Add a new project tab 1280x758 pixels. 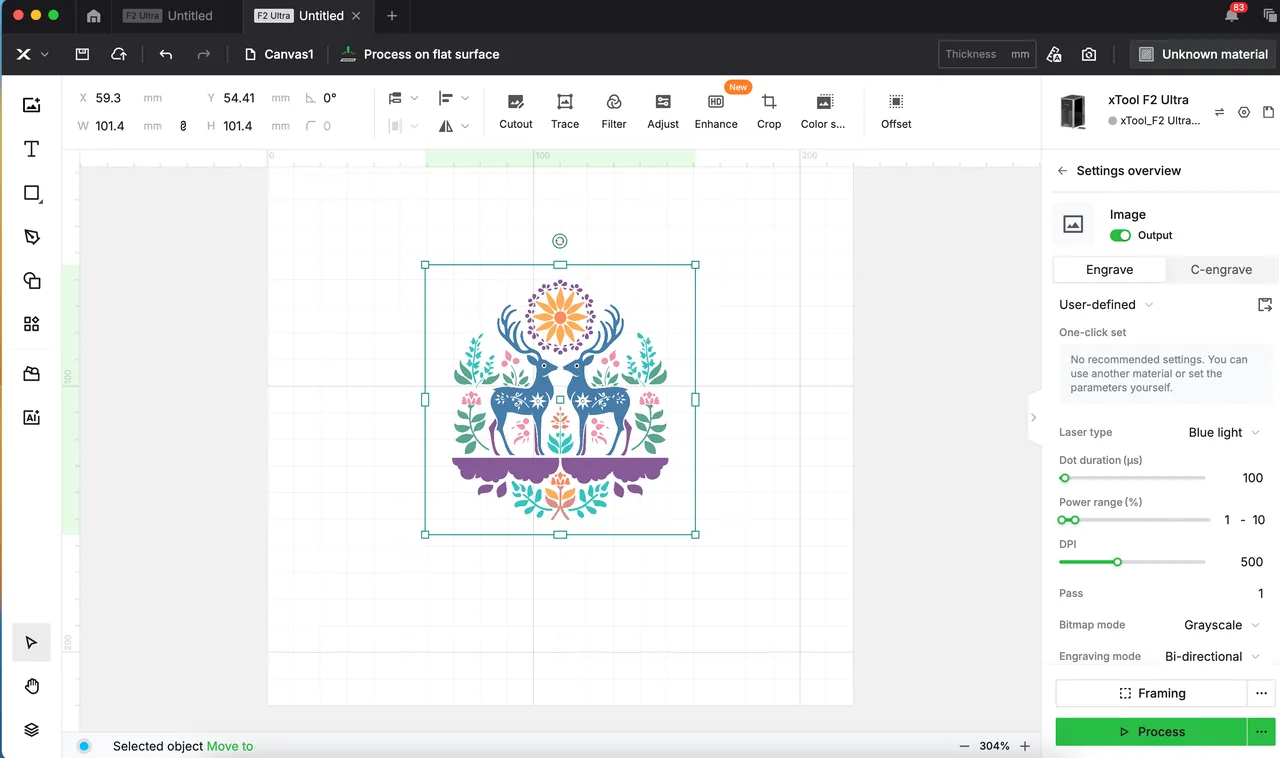[x=392, y=16]
